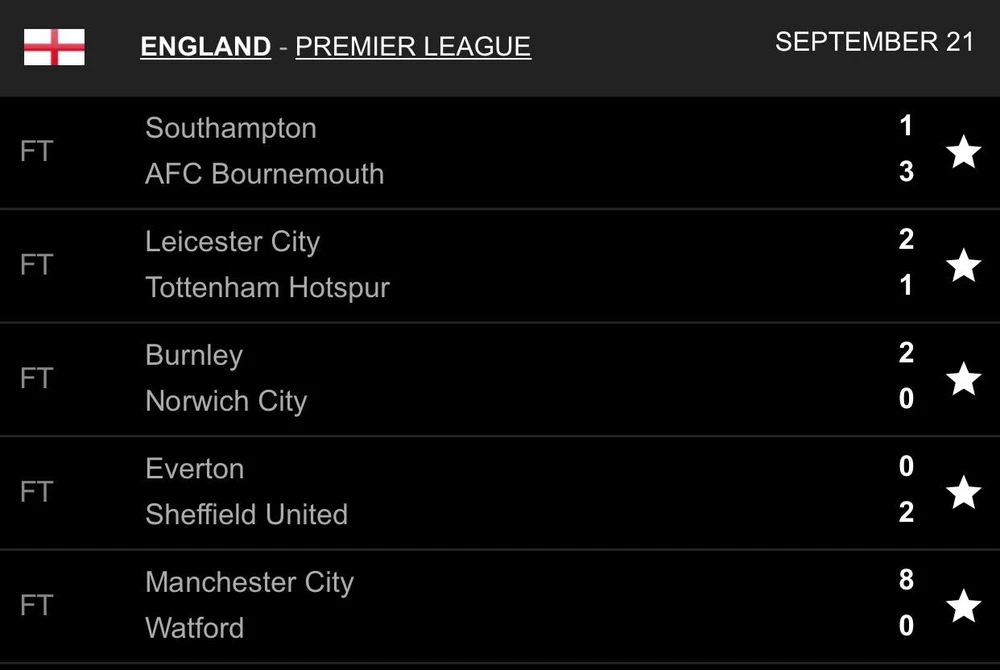Viewport: 1000px width, 670px height.
Task: Click the Norwich City team name
Action: coord(226,401)
